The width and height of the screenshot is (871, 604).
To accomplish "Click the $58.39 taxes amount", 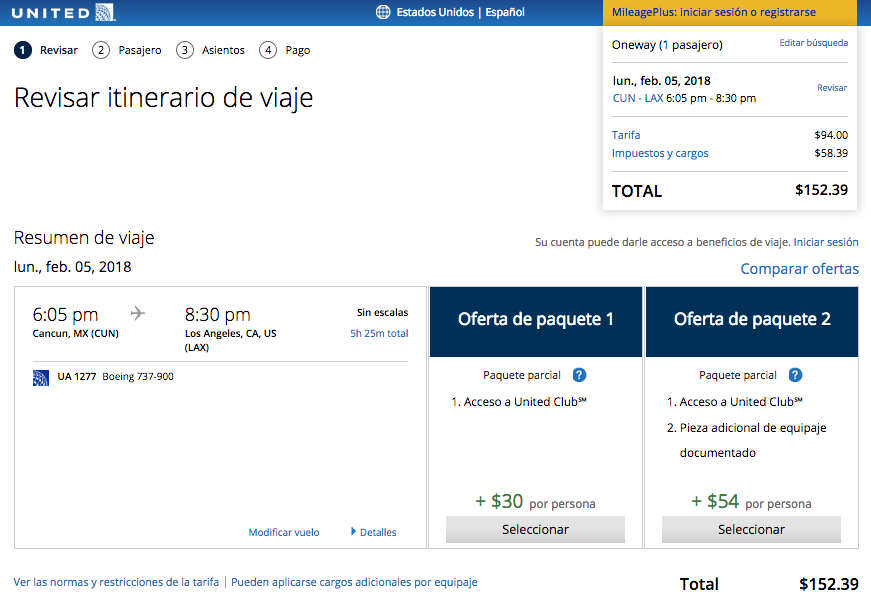I will pyautogui.click(x=831, y=153).
